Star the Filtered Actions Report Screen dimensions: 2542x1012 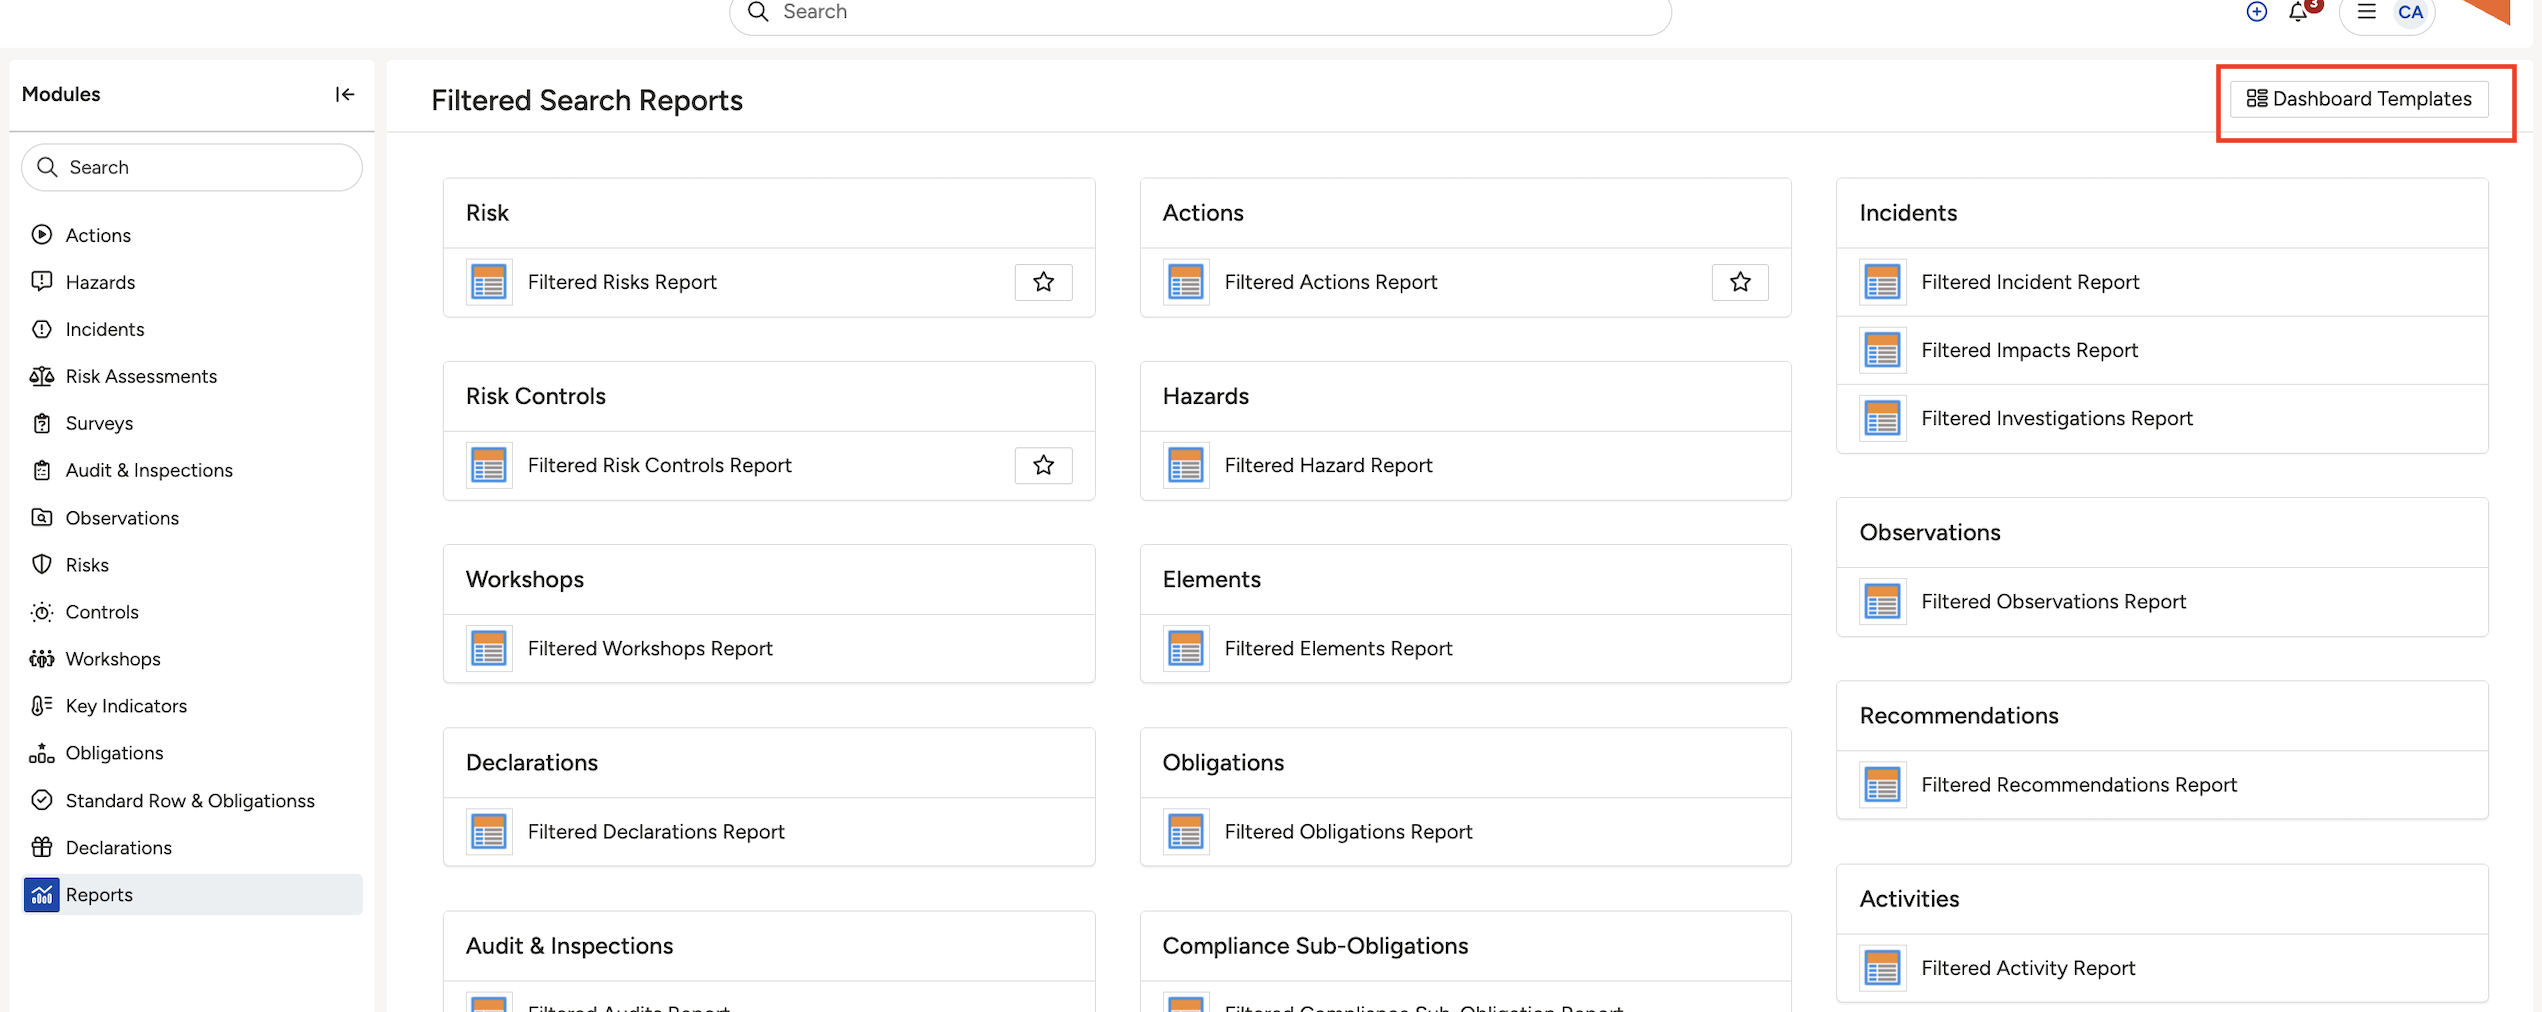point(1740,282)
